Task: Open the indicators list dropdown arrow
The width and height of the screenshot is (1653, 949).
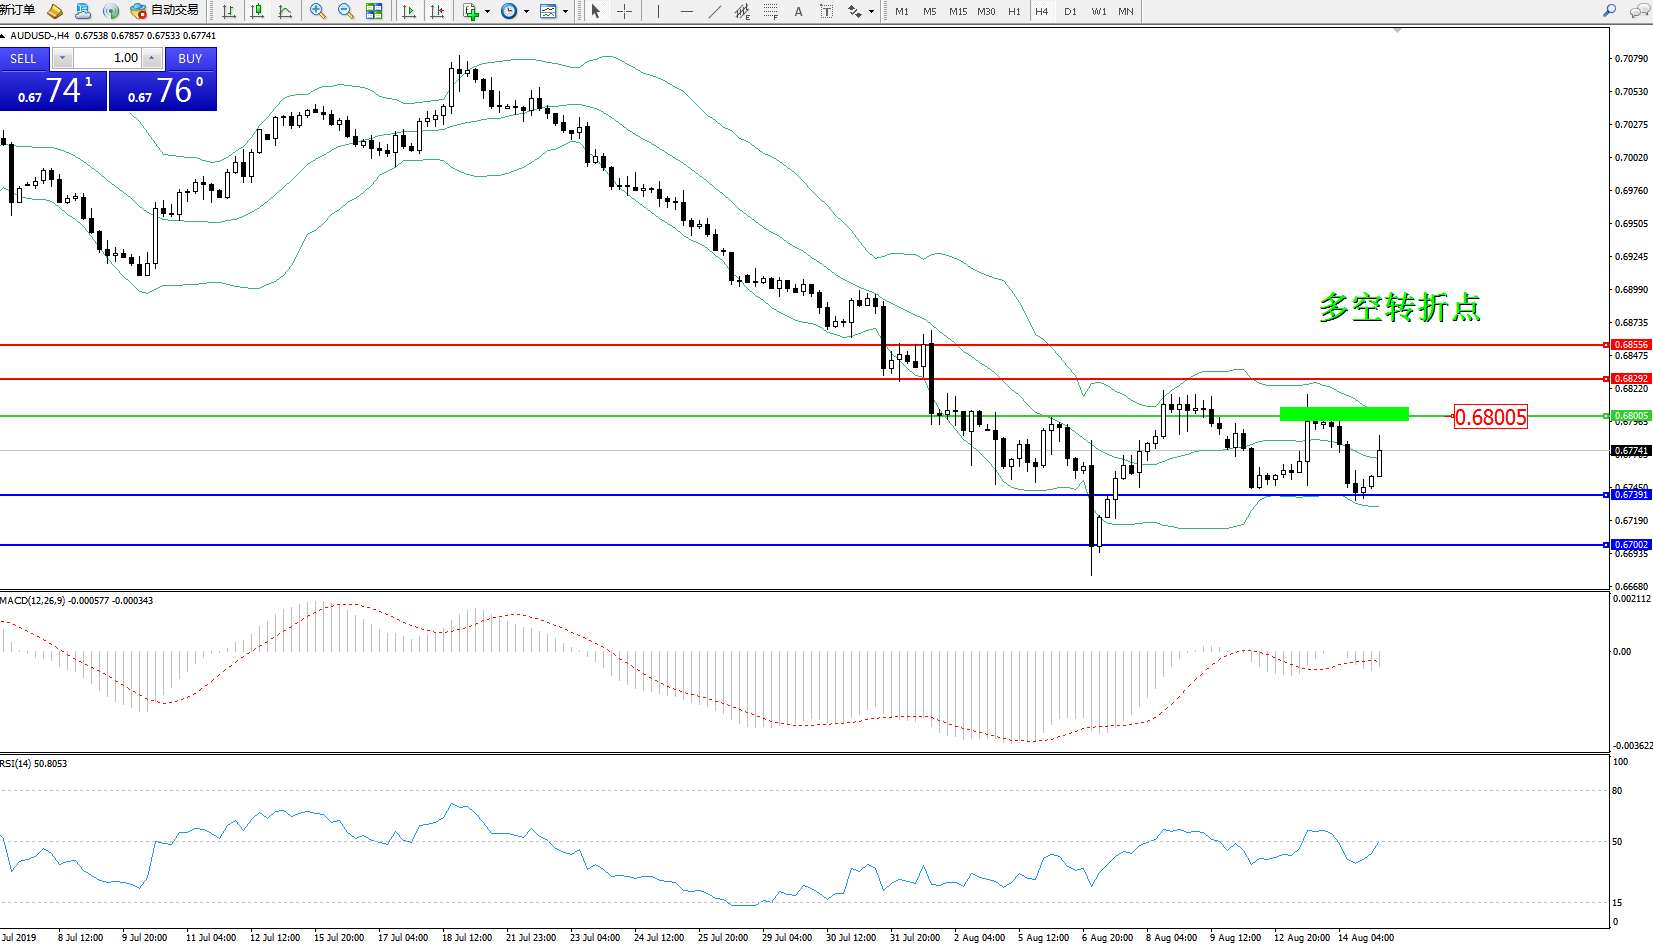Action: [x=487, y=12]
